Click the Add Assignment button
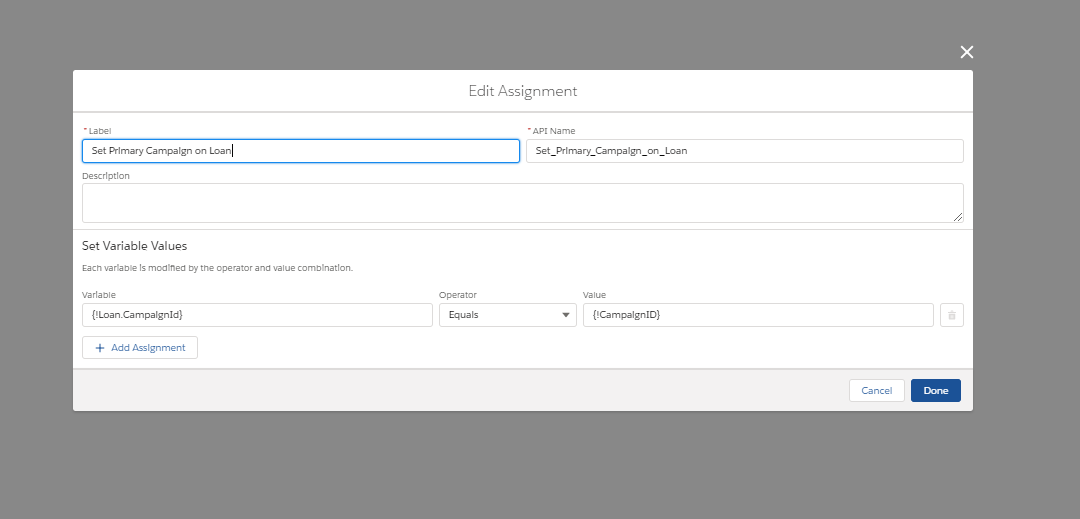This screenshot has height=519, width=1080. 140,348
